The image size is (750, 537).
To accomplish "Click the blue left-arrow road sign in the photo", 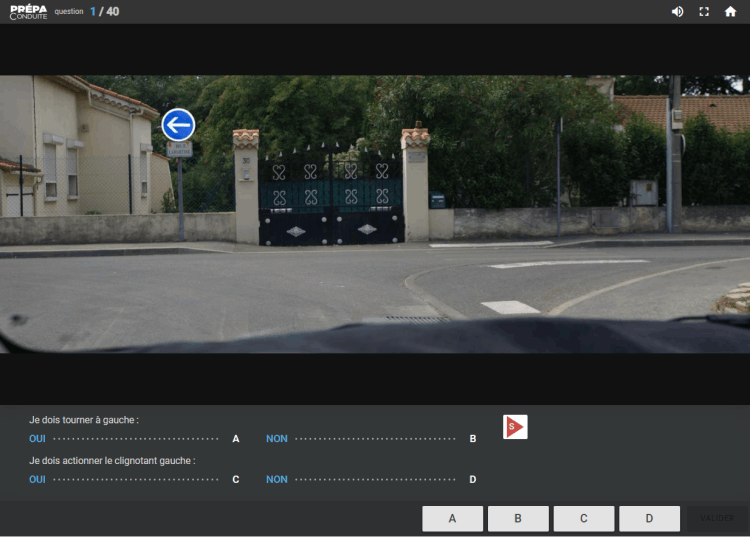I will (x=178, y=125).
